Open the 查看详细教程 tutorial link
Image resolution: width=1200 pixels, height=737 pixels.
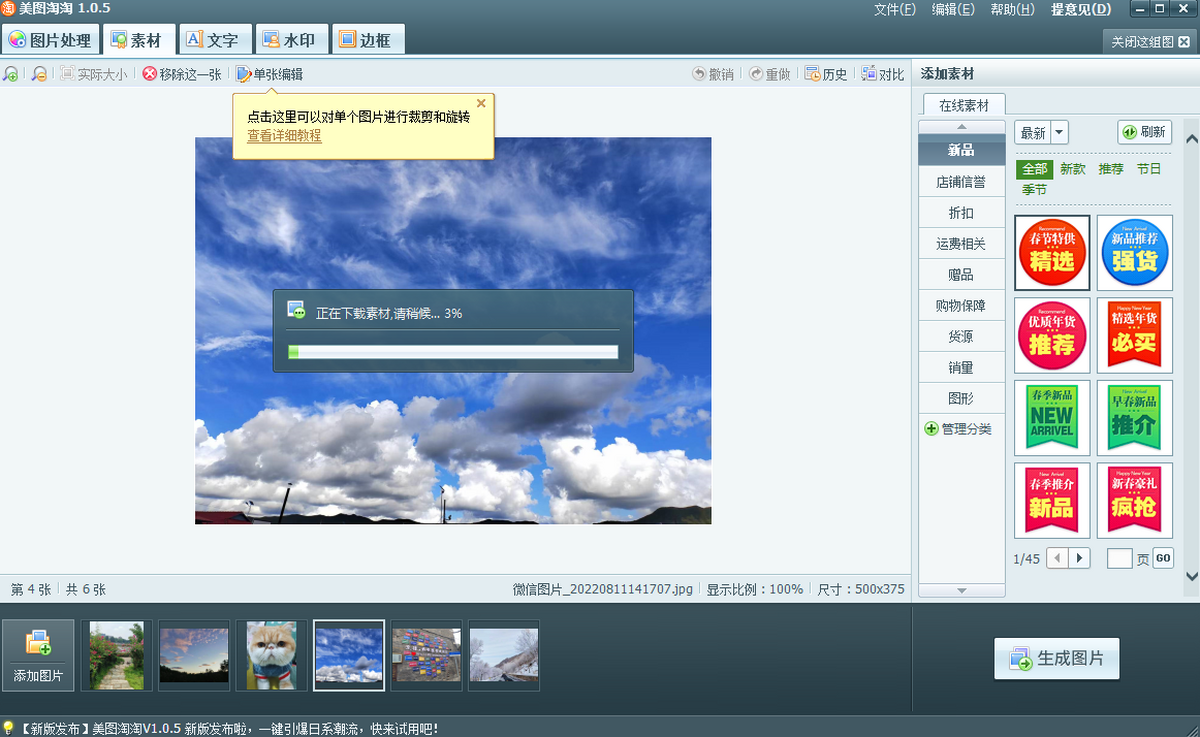point(284,136)
